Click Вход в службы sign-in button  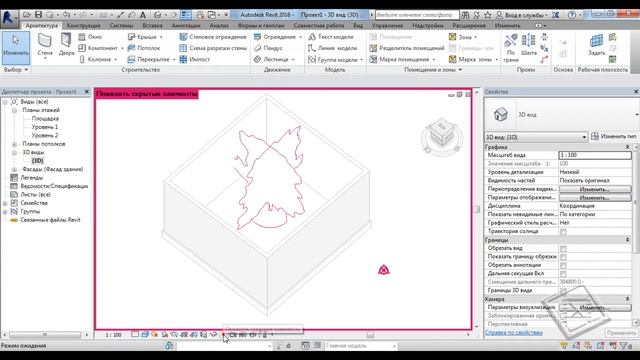pyautogui.click(x=521, y=15)
